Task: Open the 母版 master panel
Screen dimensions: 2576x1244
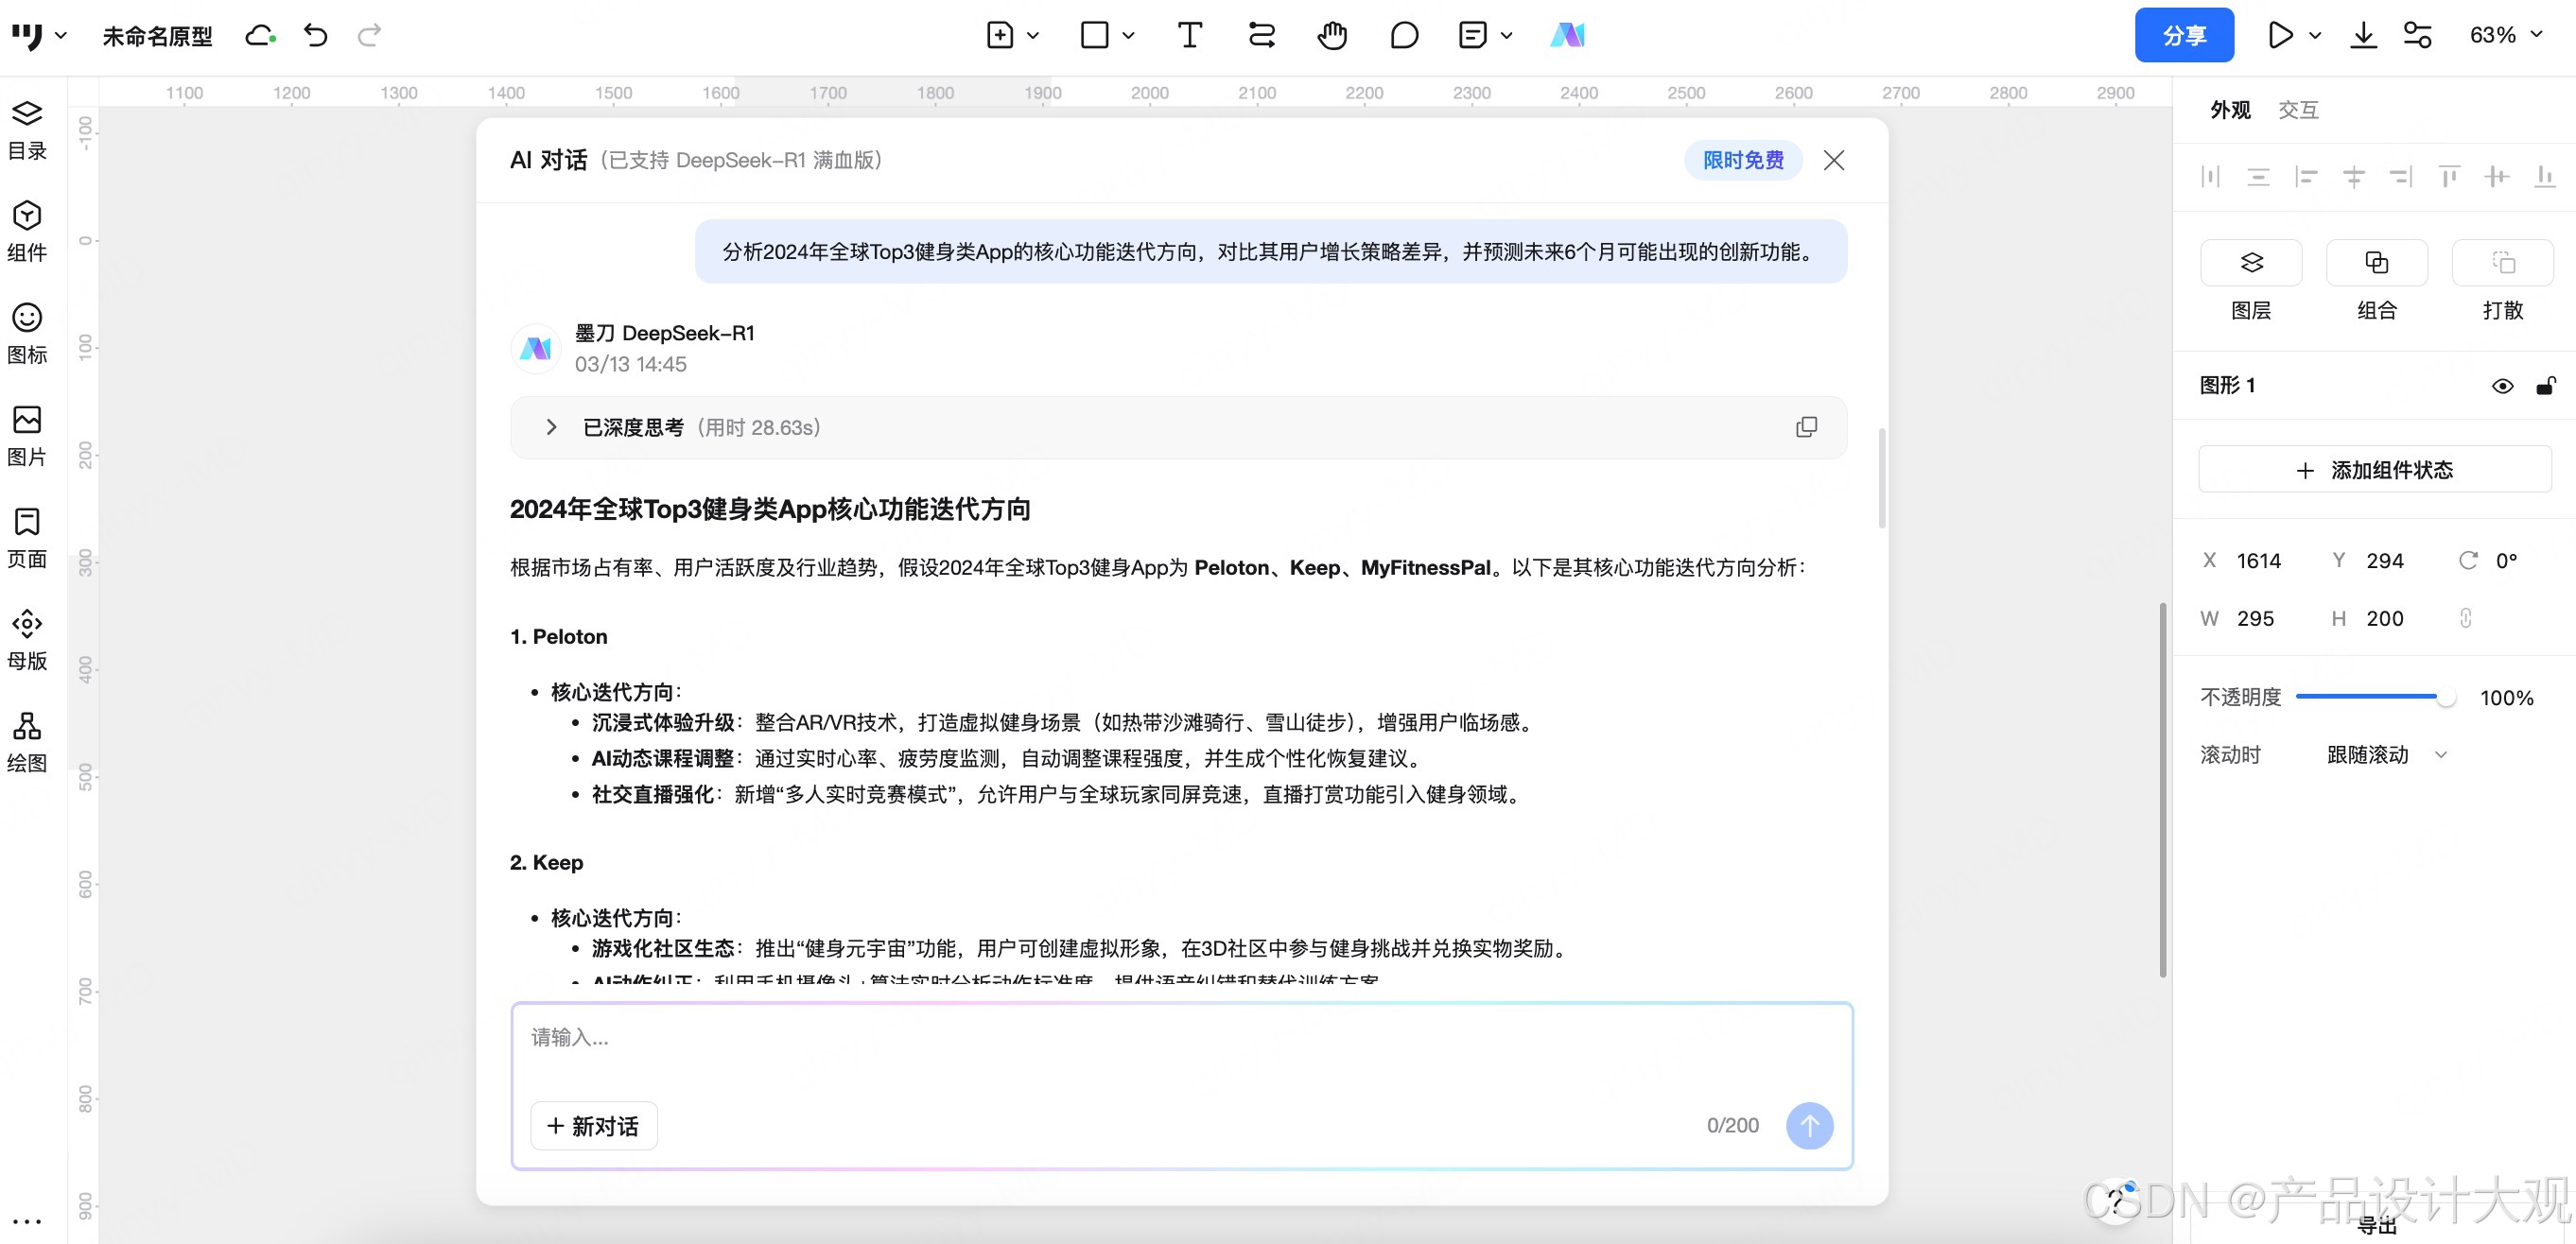Action: click(27, 640)
